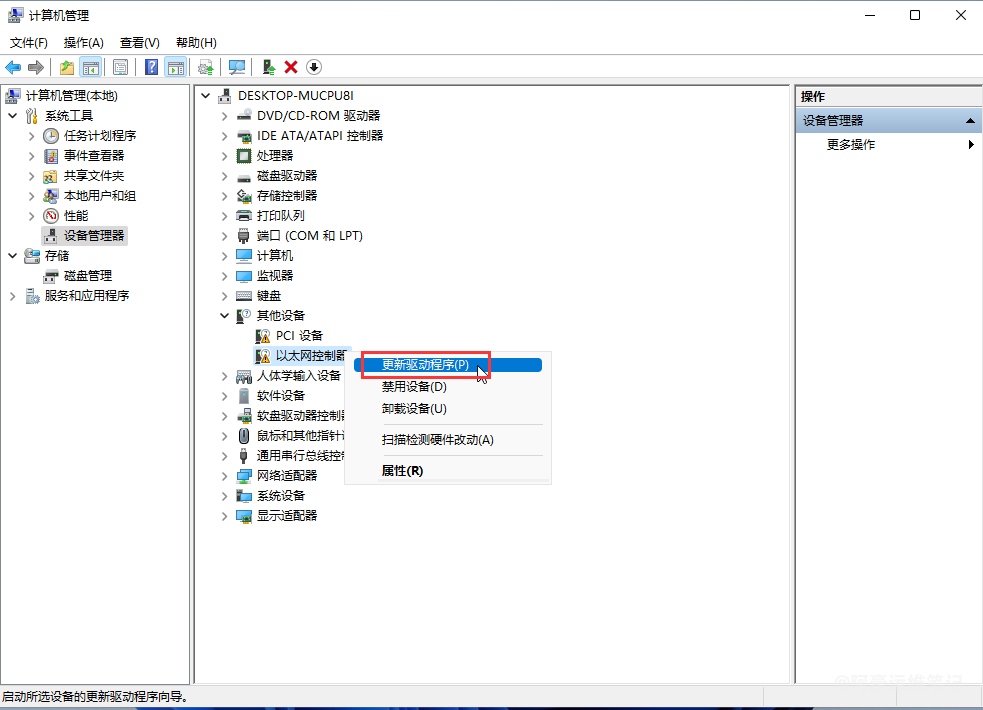
Task: Toggle the show/hide console tree button
Action: pyautogui.click(x=91, y=67)
